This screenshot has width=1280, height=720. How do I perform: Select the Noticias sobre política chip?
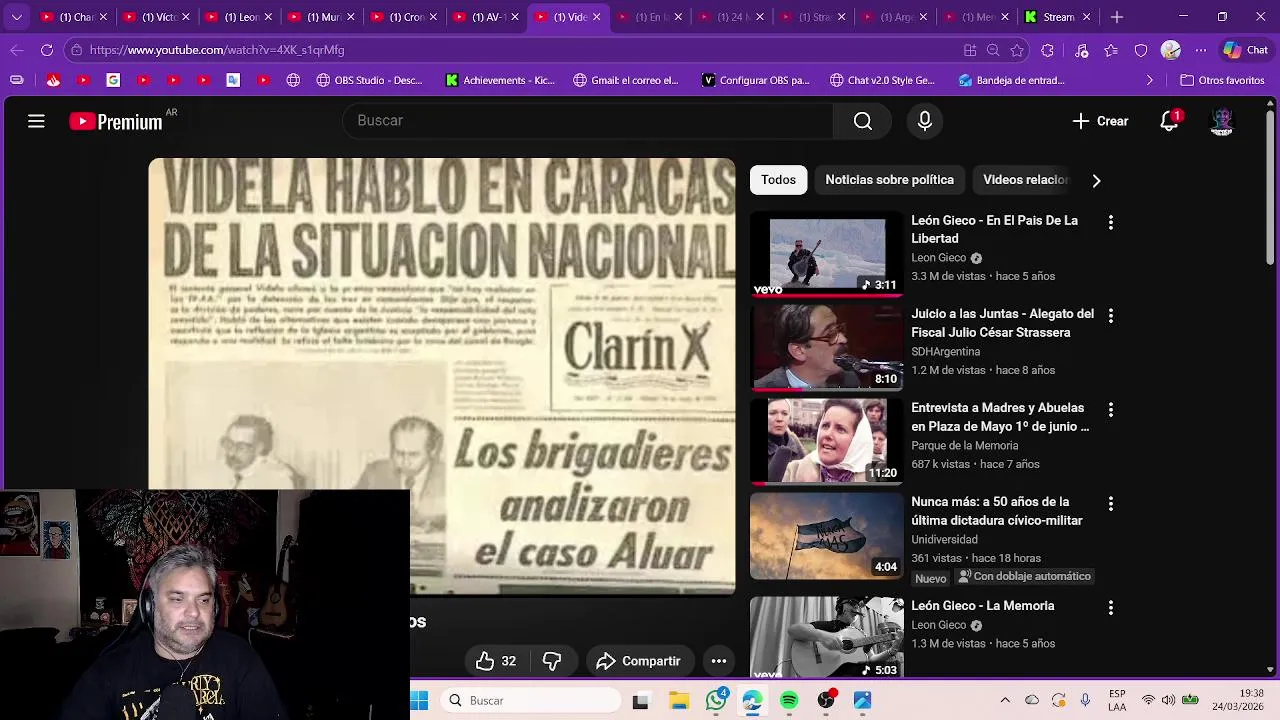click(889, 180)
